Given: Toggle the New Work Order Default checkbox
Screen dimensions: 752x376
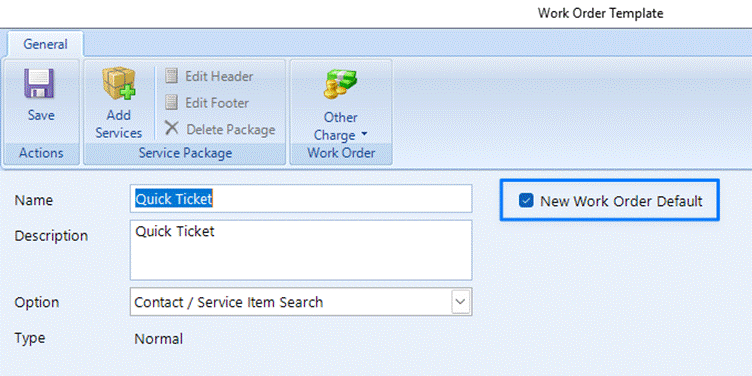Looking at the screenshot, I should [526, 200].
